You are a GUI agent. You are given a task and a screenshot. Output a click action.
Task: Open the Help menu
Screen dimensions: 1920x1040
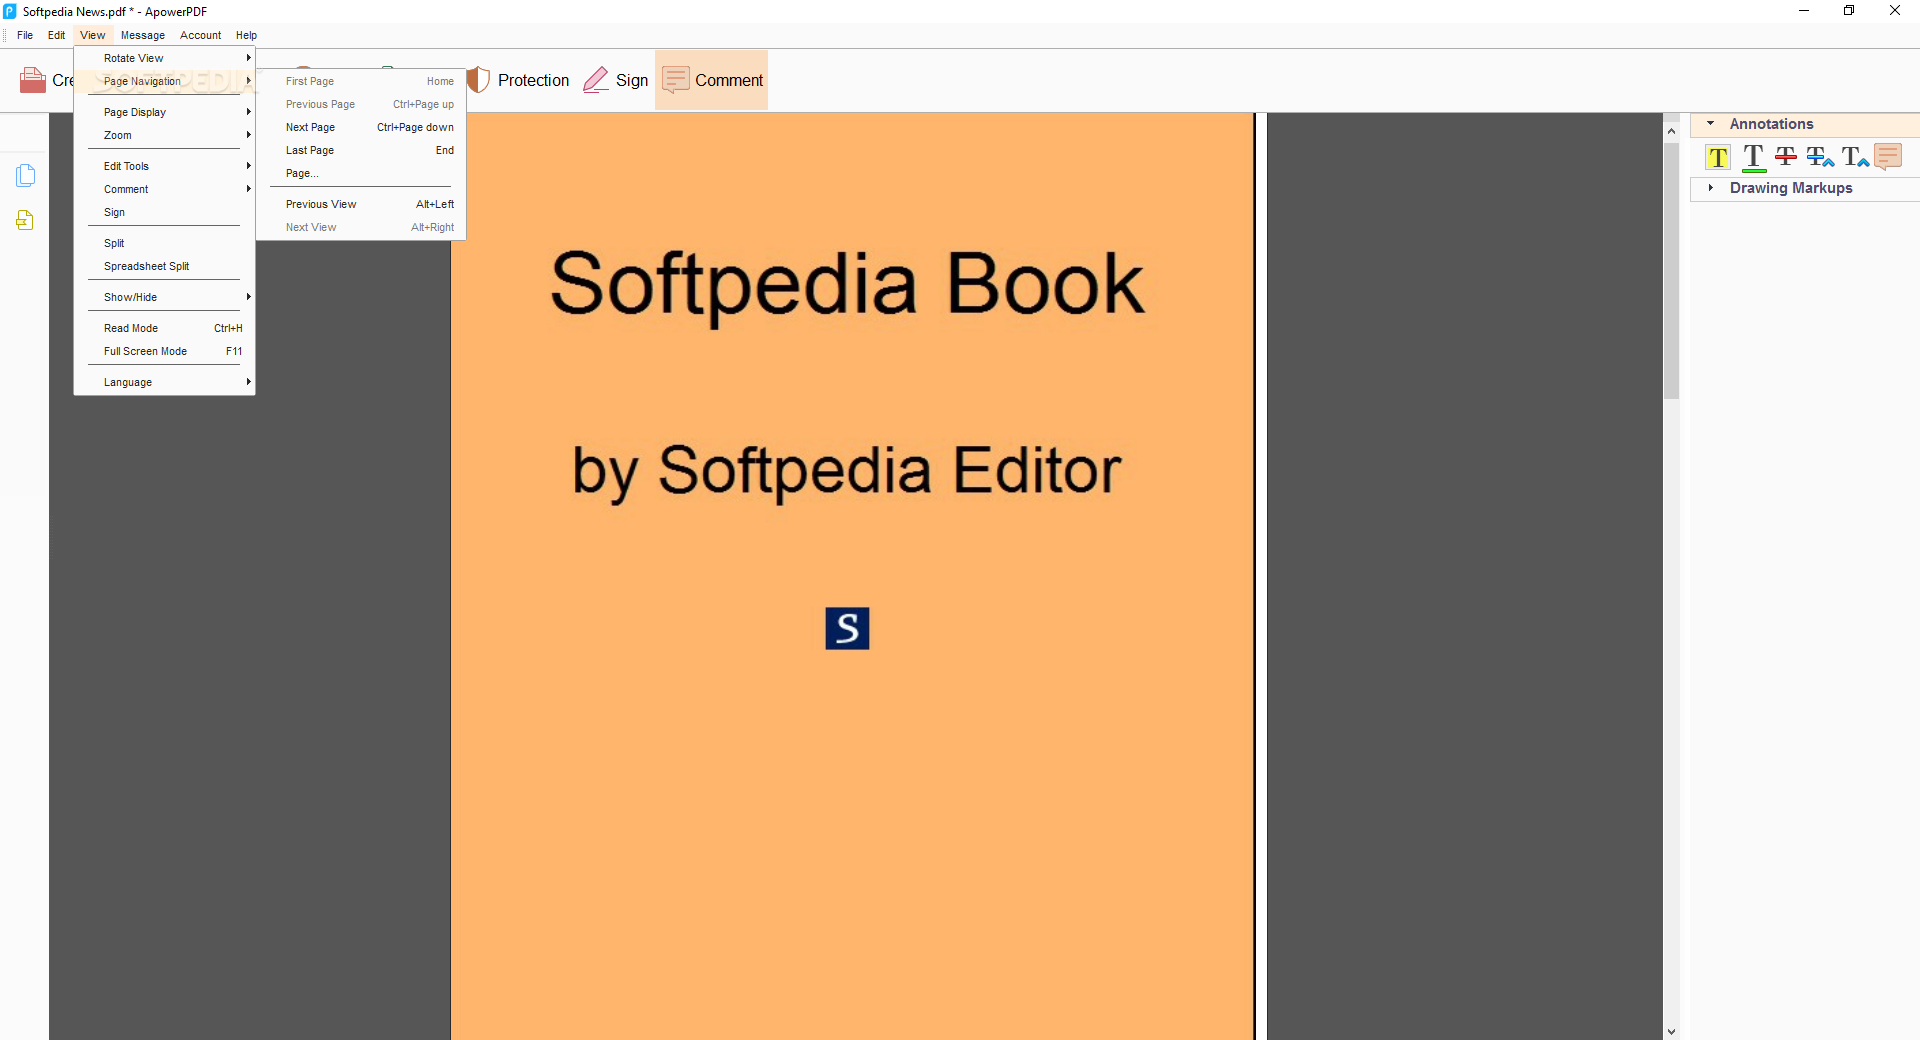tap(246, 35)
